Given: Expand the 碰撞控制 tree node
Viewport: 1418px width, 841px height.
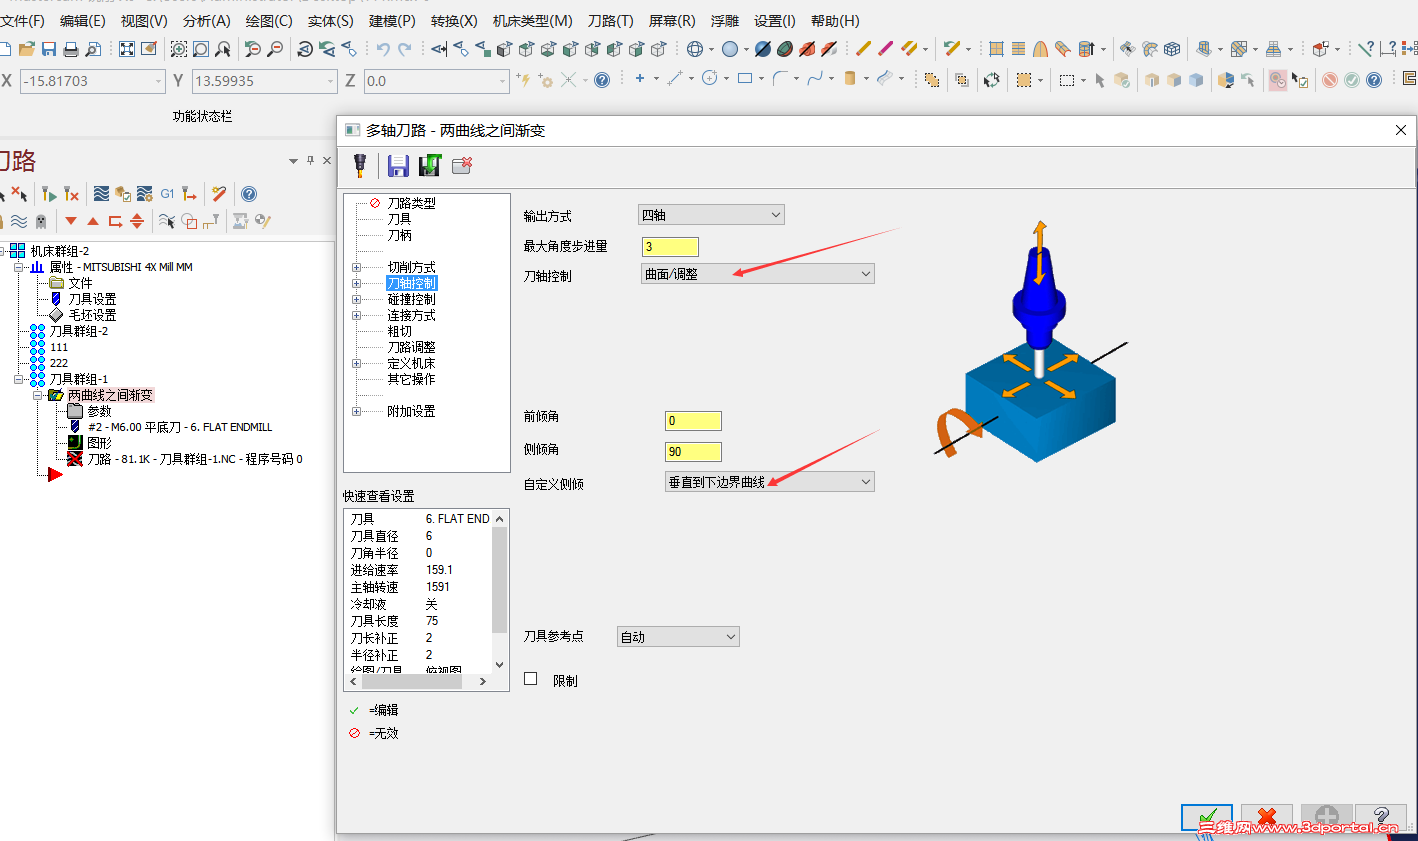Looking at the screenshot, I should (356, 299).
